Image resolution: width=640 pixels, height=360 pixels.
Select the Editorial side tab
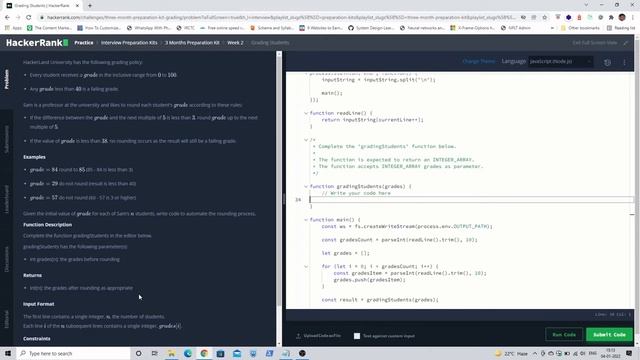point(6,319)
